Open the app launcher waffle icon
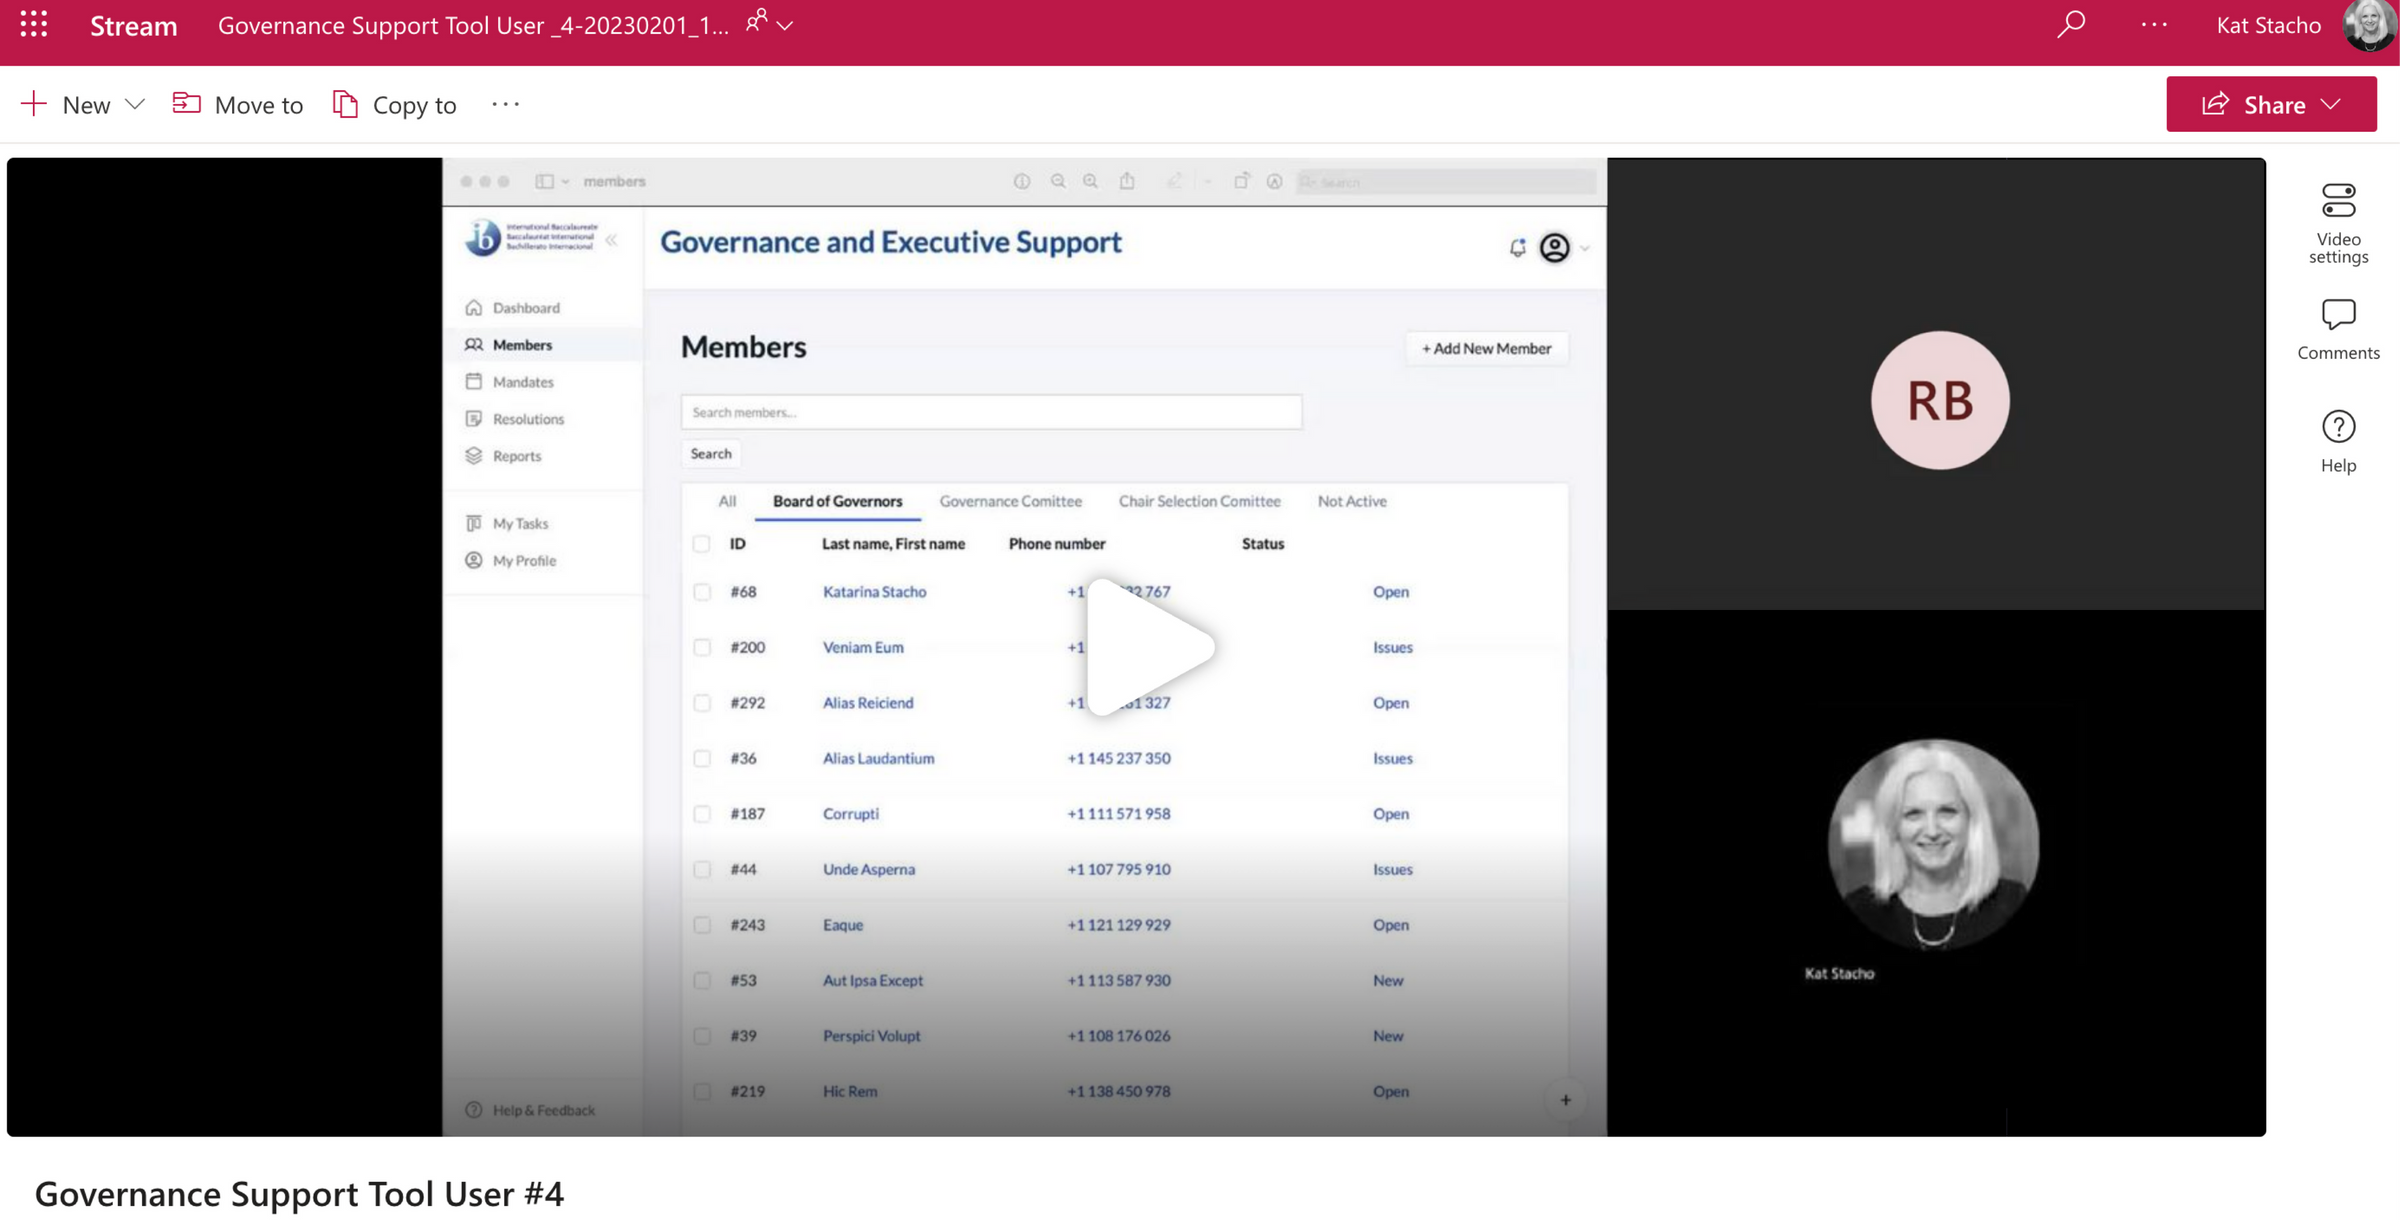The width and height of the screenshot is (2400, 1220). (34, 24)
